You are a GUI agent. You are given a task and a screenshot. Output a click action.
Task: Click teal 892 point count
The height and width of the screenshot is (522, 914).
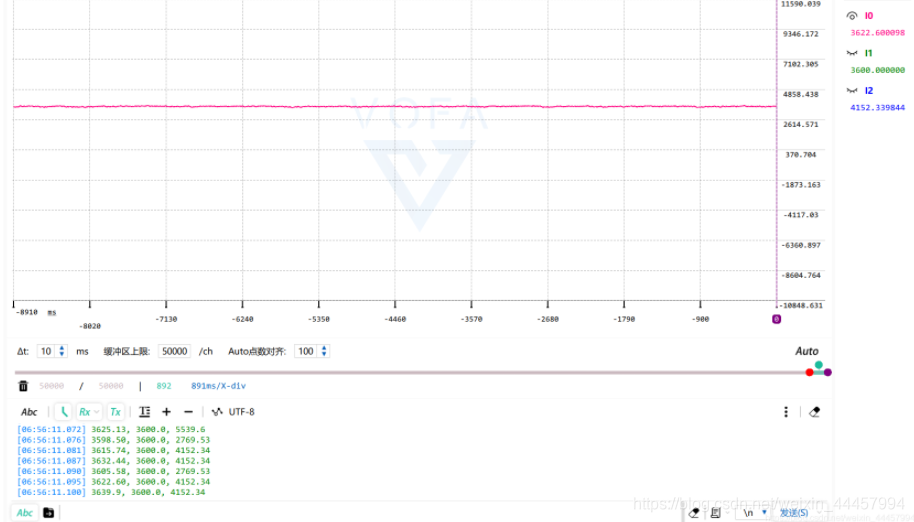coord(164,386)
